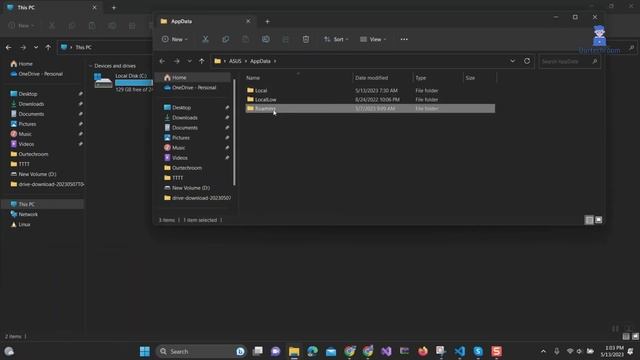This screenshot has height=360, width=640.
Task: Open the See more ellipsis menu
Action: [x=404, y=39]
